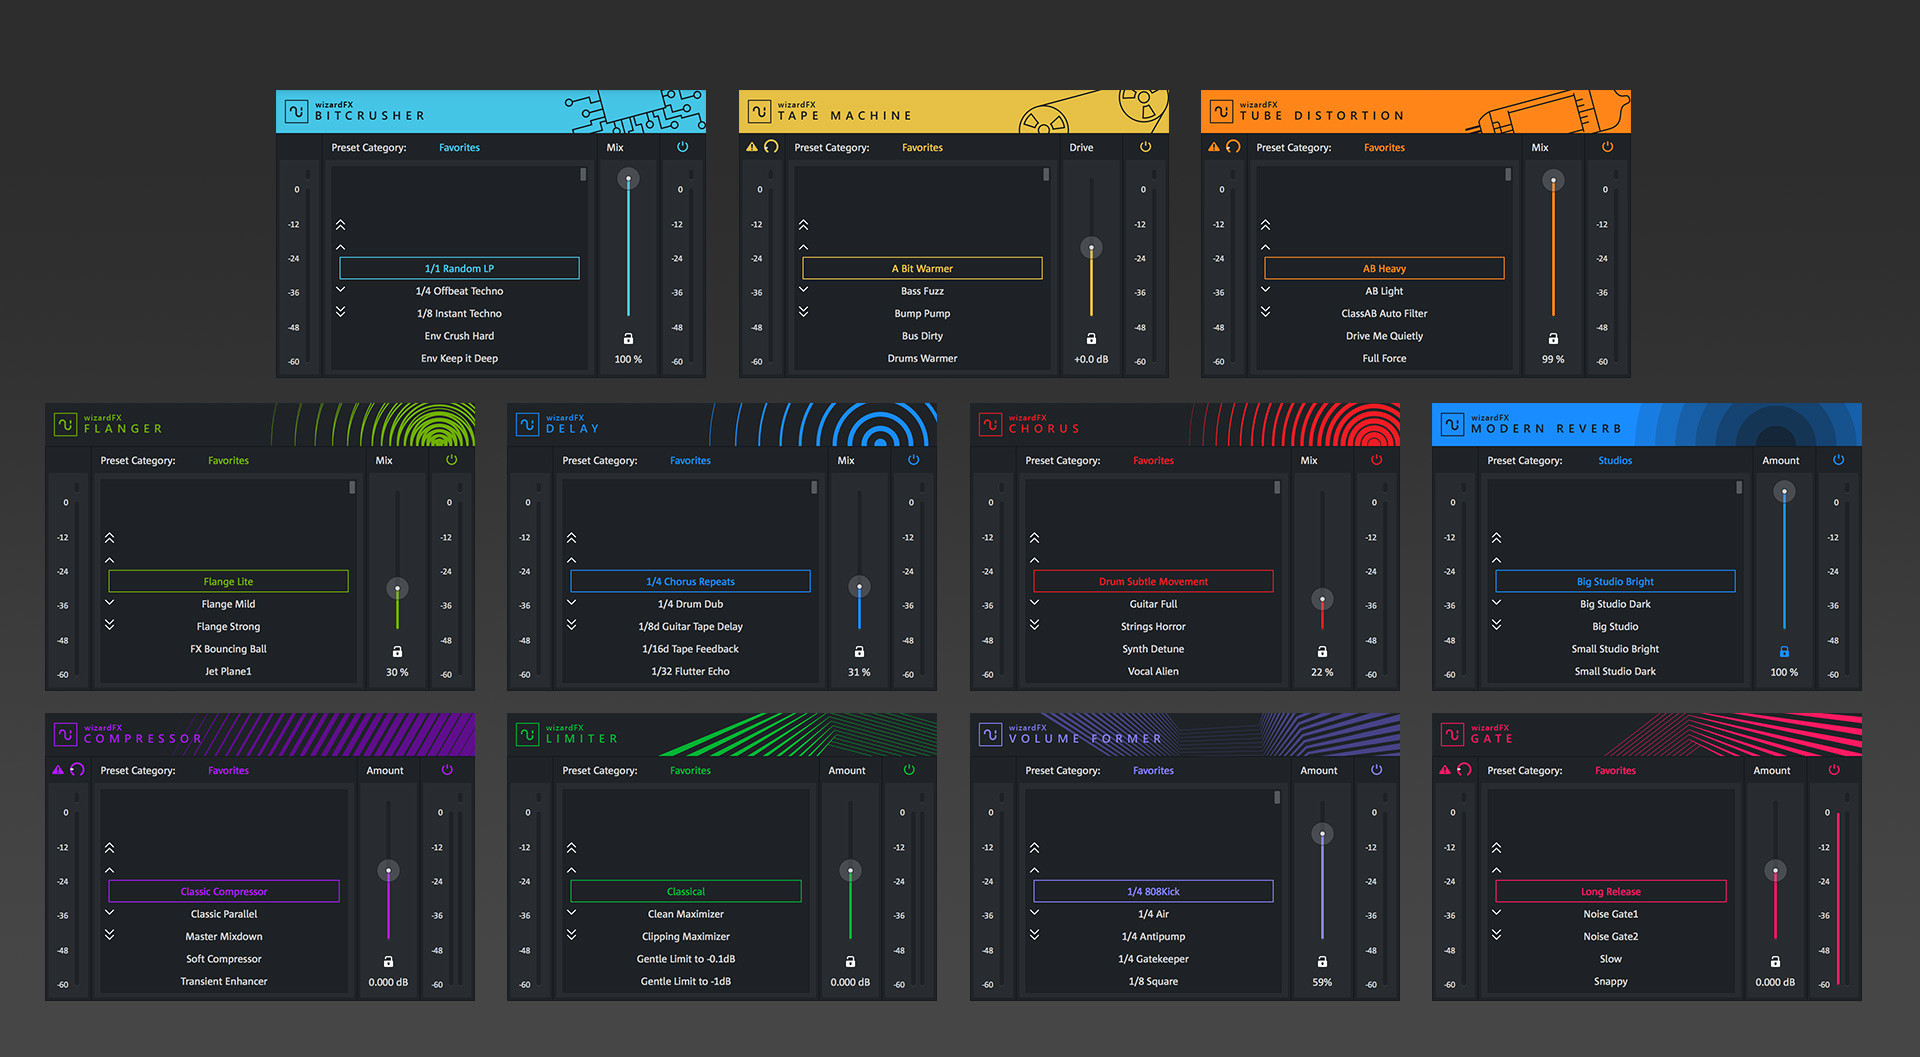1920x1057 pixels.
Task: Choose the 1/4 Drum Dub delay preset
Action: [x=690, y=604]
